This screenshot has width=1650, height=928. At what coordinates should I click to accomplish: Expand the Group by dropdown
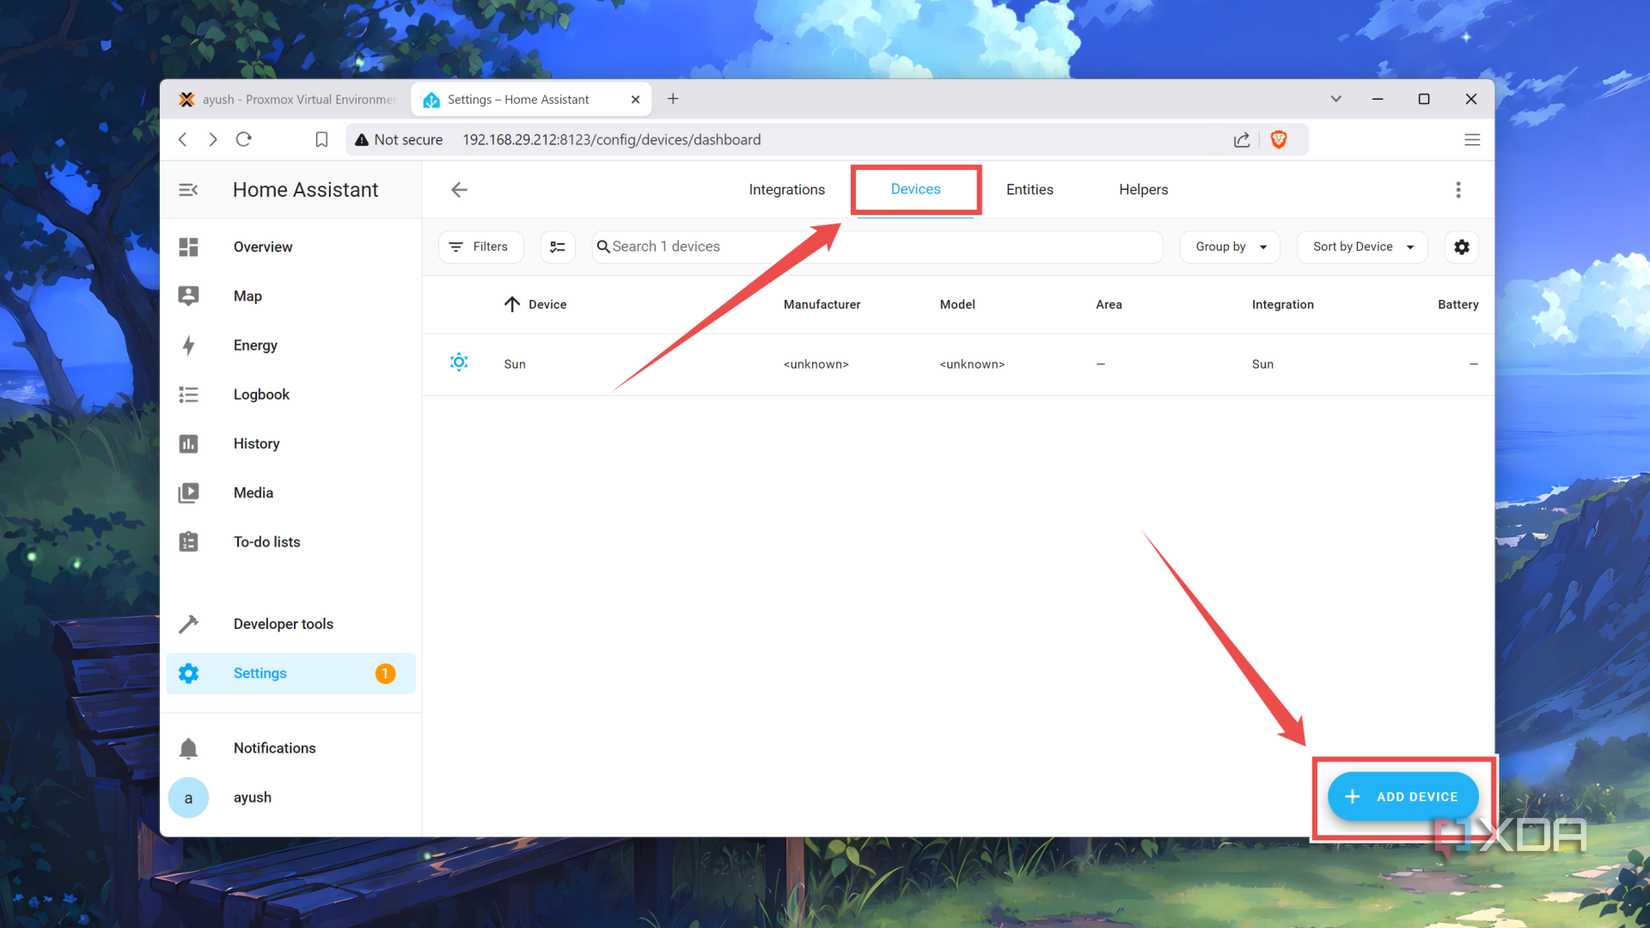coord(1230,247)
